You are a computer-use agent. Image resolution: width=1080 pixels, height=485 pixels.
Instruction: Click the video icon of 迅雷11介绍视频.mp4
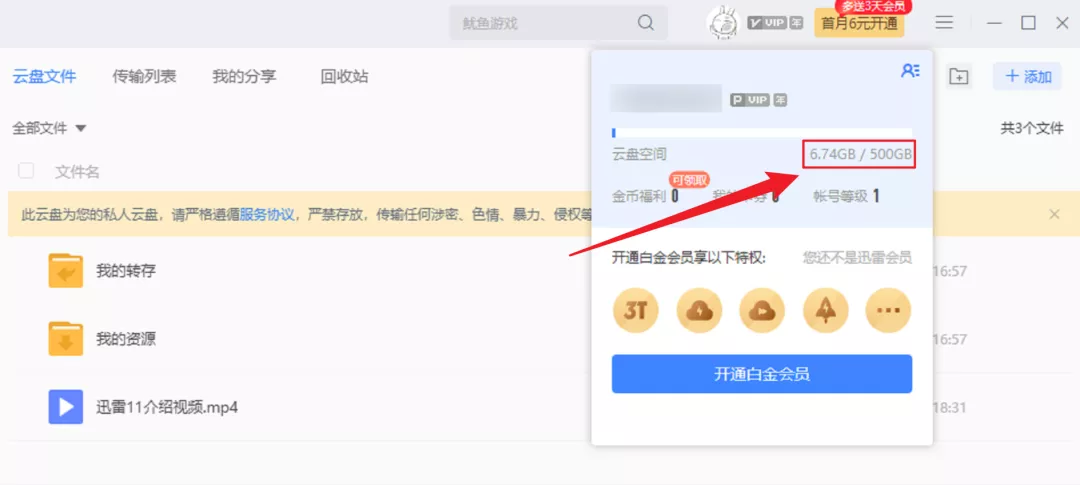pos(65,406)
